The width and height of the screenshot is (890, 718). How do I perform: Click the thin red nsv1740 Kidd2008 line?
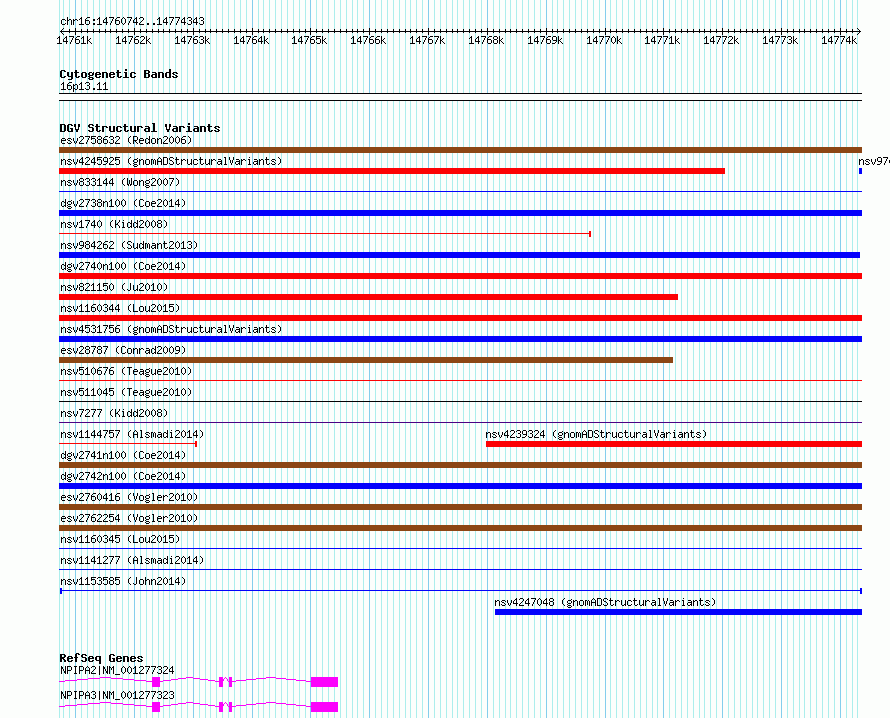(325, 234)
